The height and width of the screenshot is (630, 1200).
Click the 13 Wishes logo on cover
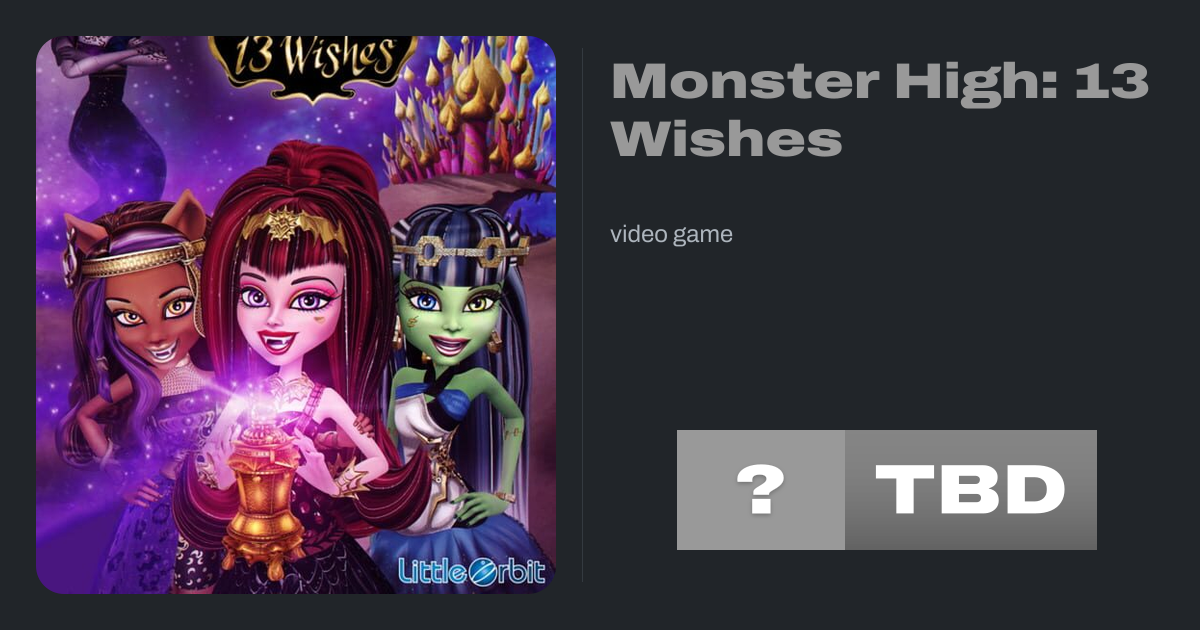313,65
